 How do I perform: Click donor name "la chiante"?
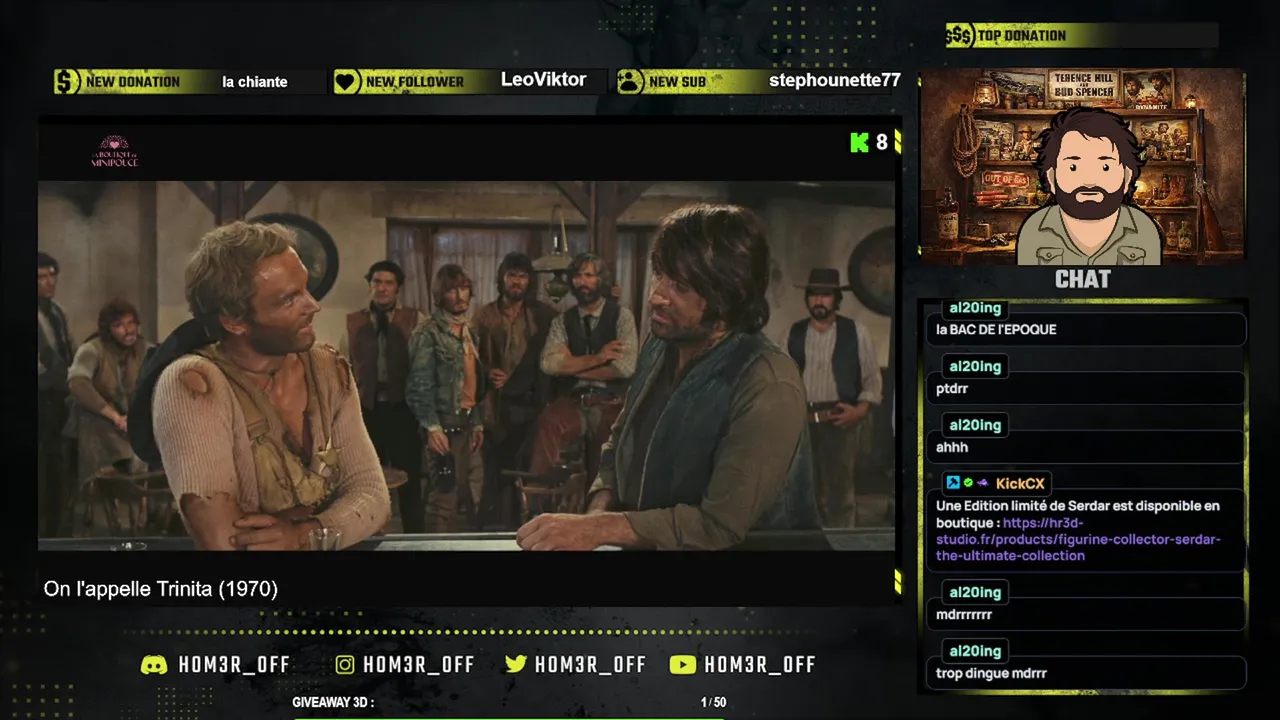tap(255, 82)
